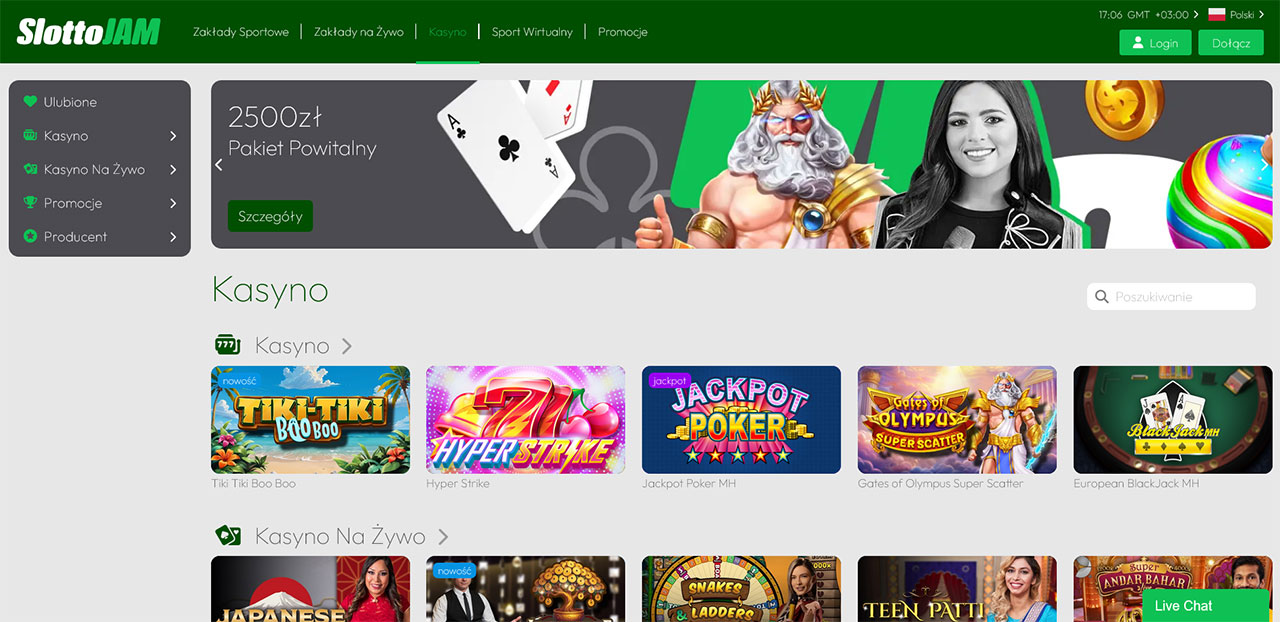Open the Live Chat widget
1280x622 pixels.
click(1205, 606)
